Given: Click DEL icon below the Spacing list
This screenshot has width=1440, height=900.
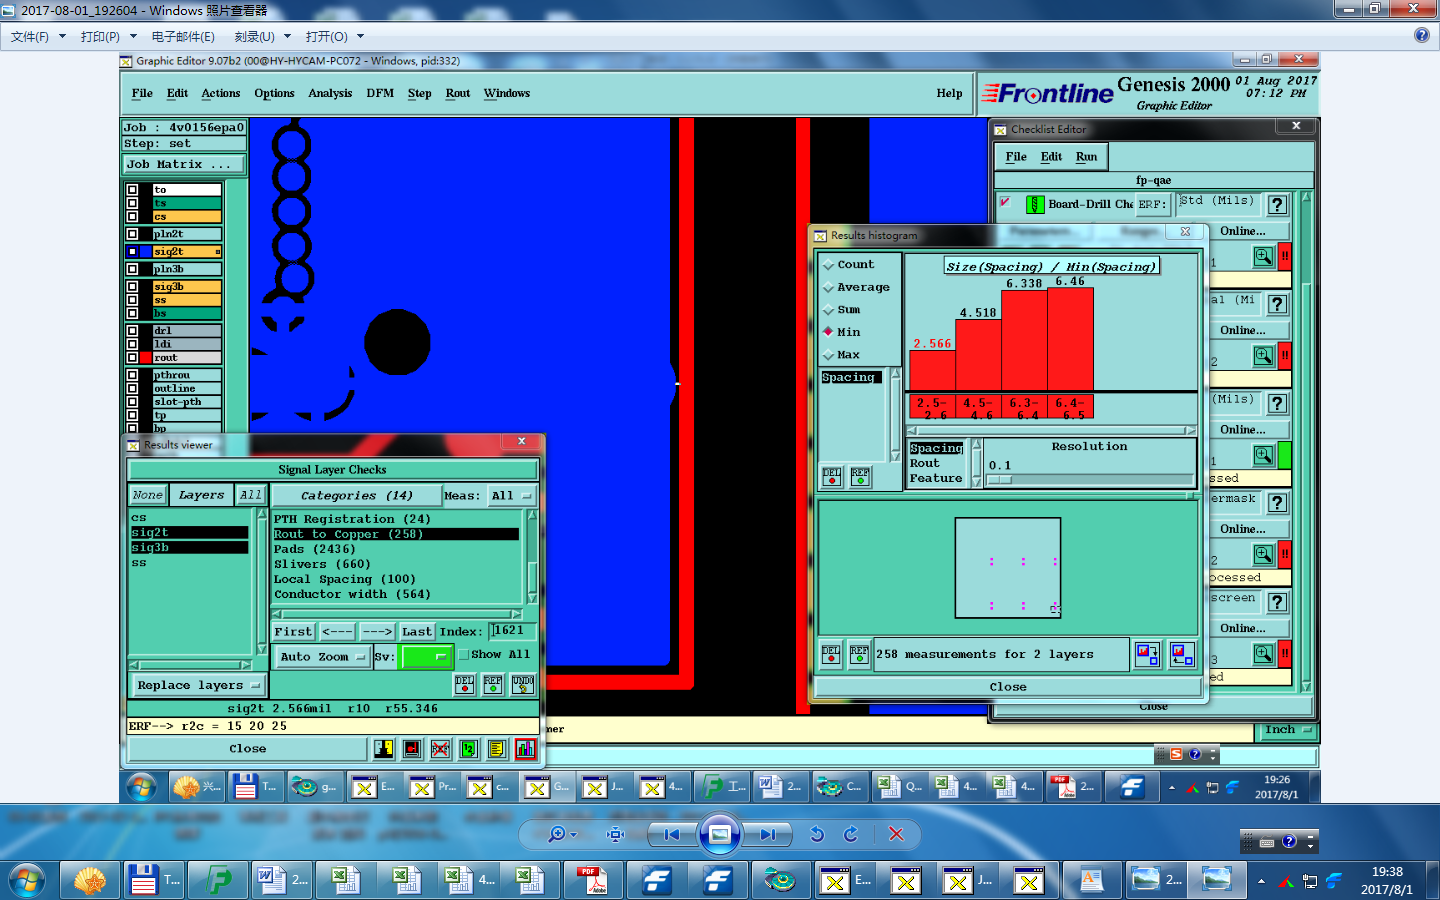Looking at the screenshot, I should 832,477.
